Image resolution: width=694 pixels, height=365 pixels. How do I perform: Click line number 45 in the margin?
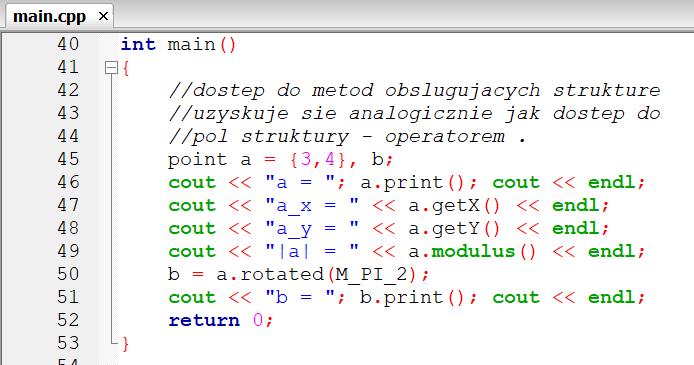(x=68, y=159)
